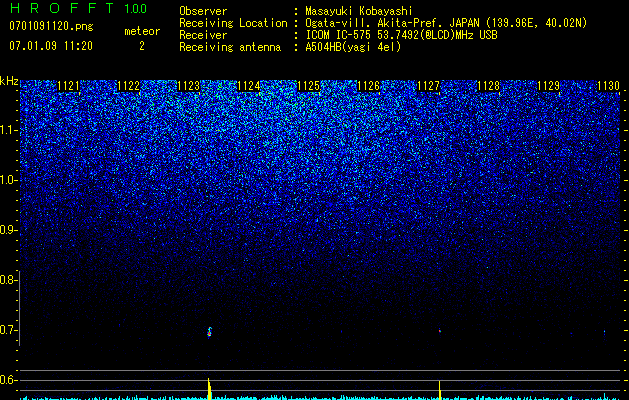Click the kHz axis unit label
Image resolution: width=629 pixels, height=400 pixels.
coord(9,81)
